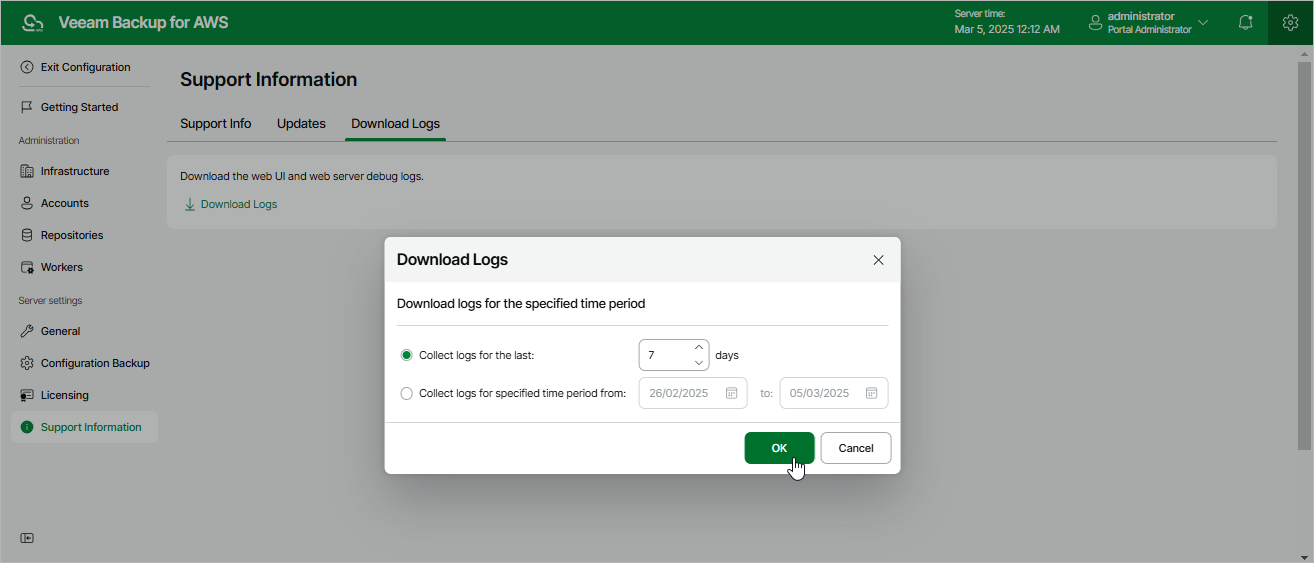The height and width of the screenshot is (563, 1314).
Task: Collapse sidebar using bottom-left panel icon
Action: [27, 538]
